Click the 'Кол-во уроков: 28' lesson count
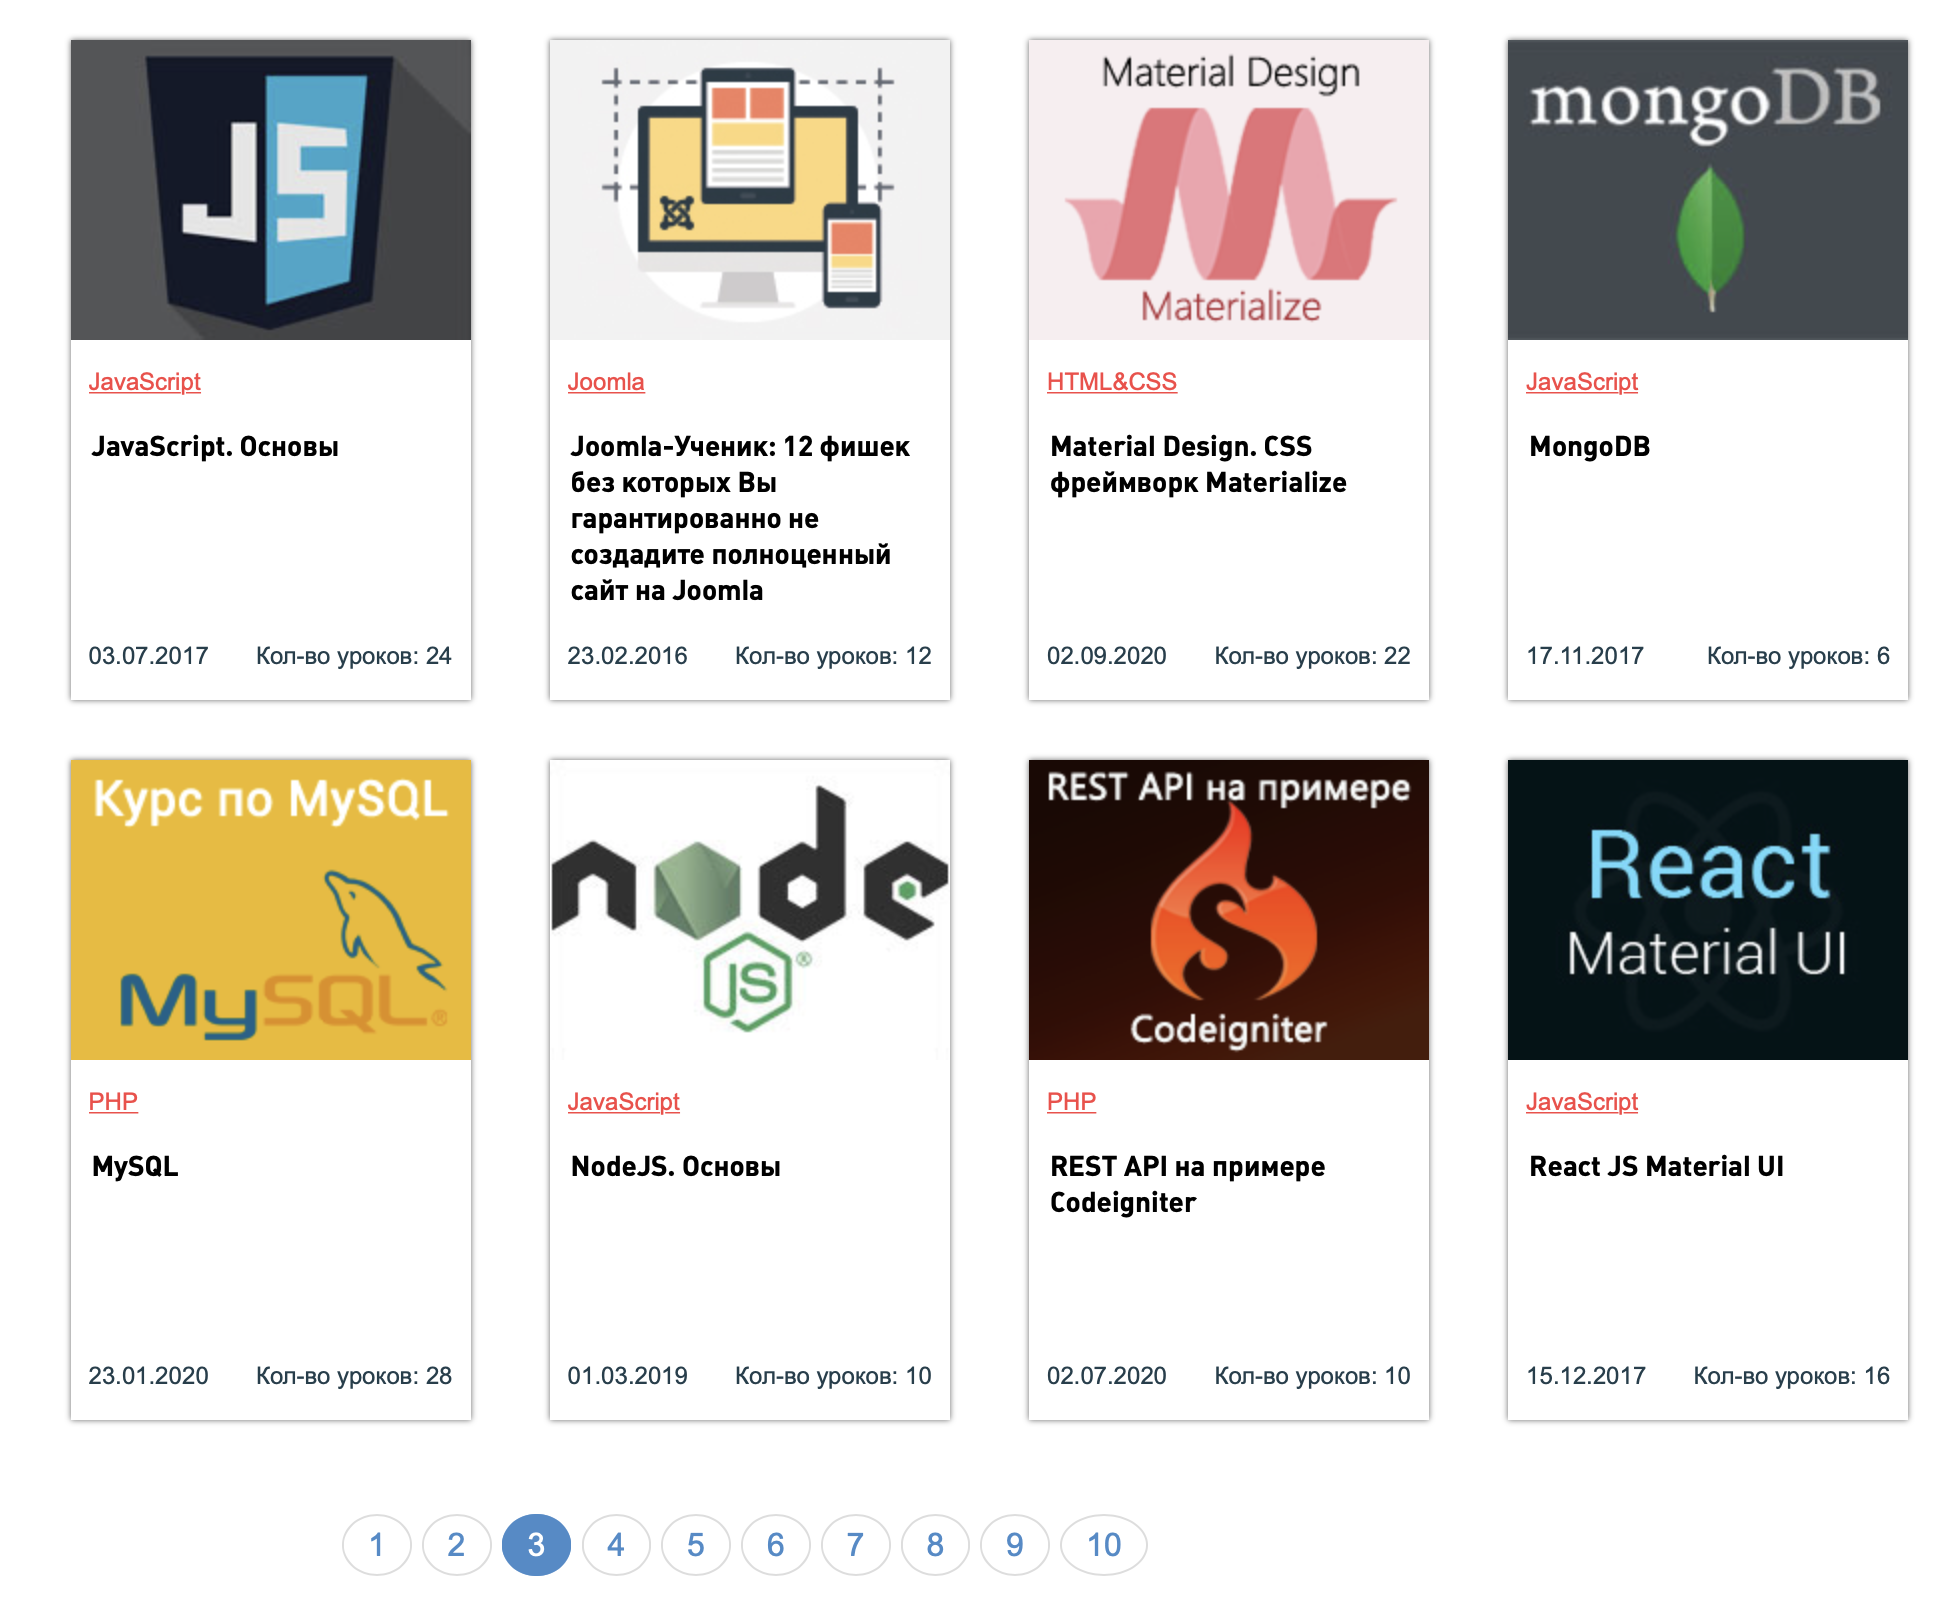 [x=354, y=1376]
